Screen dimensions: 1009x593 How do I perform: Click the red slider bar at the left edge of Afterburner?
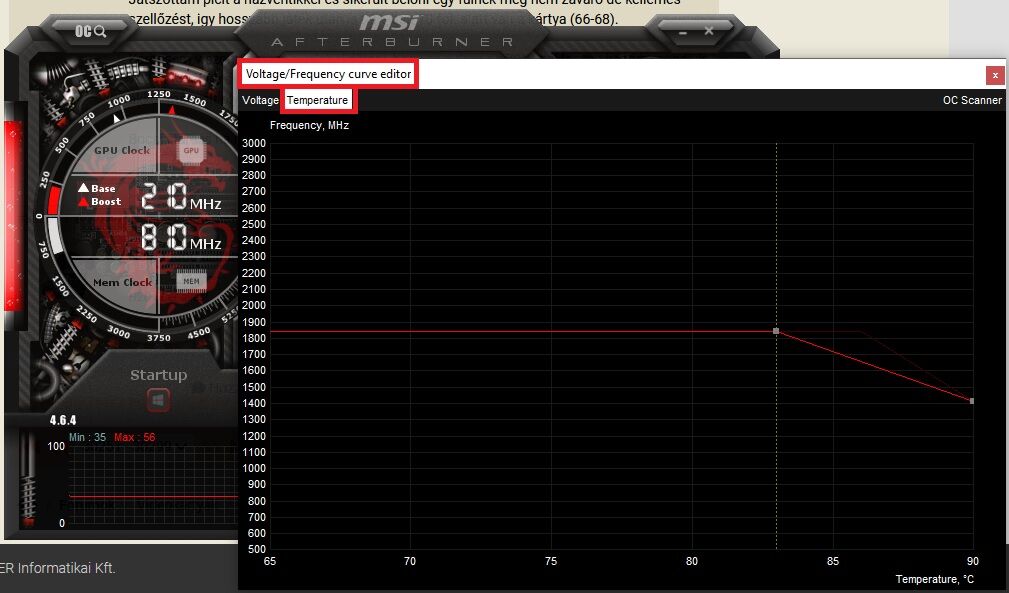14,215
